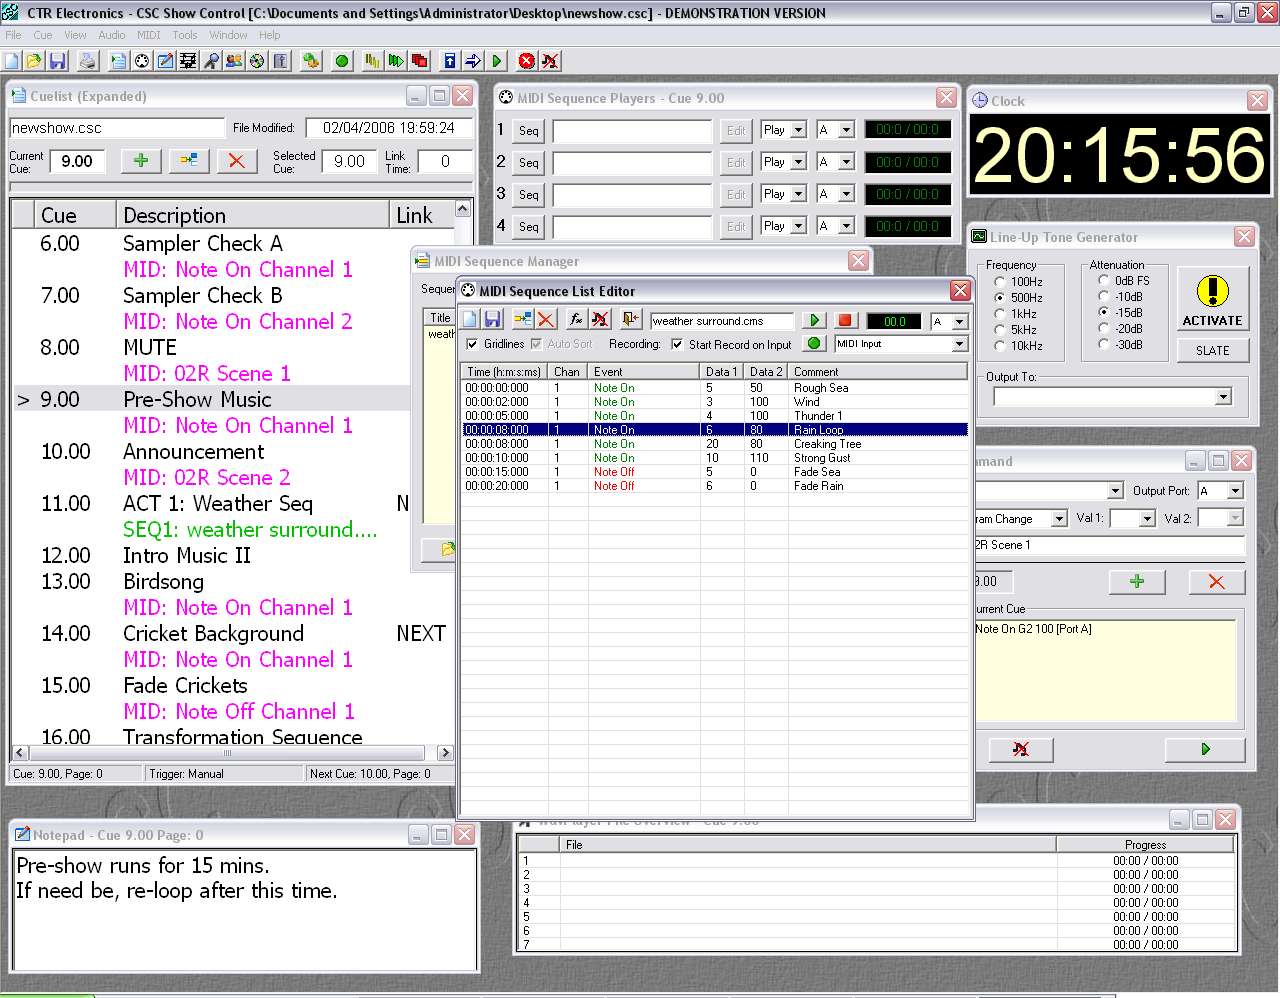The width and height of the screenshot is (1280, 998).
Task: Click the crossed-out MIDI panic icon in main toolbar
Action: [x=550, y=61]
